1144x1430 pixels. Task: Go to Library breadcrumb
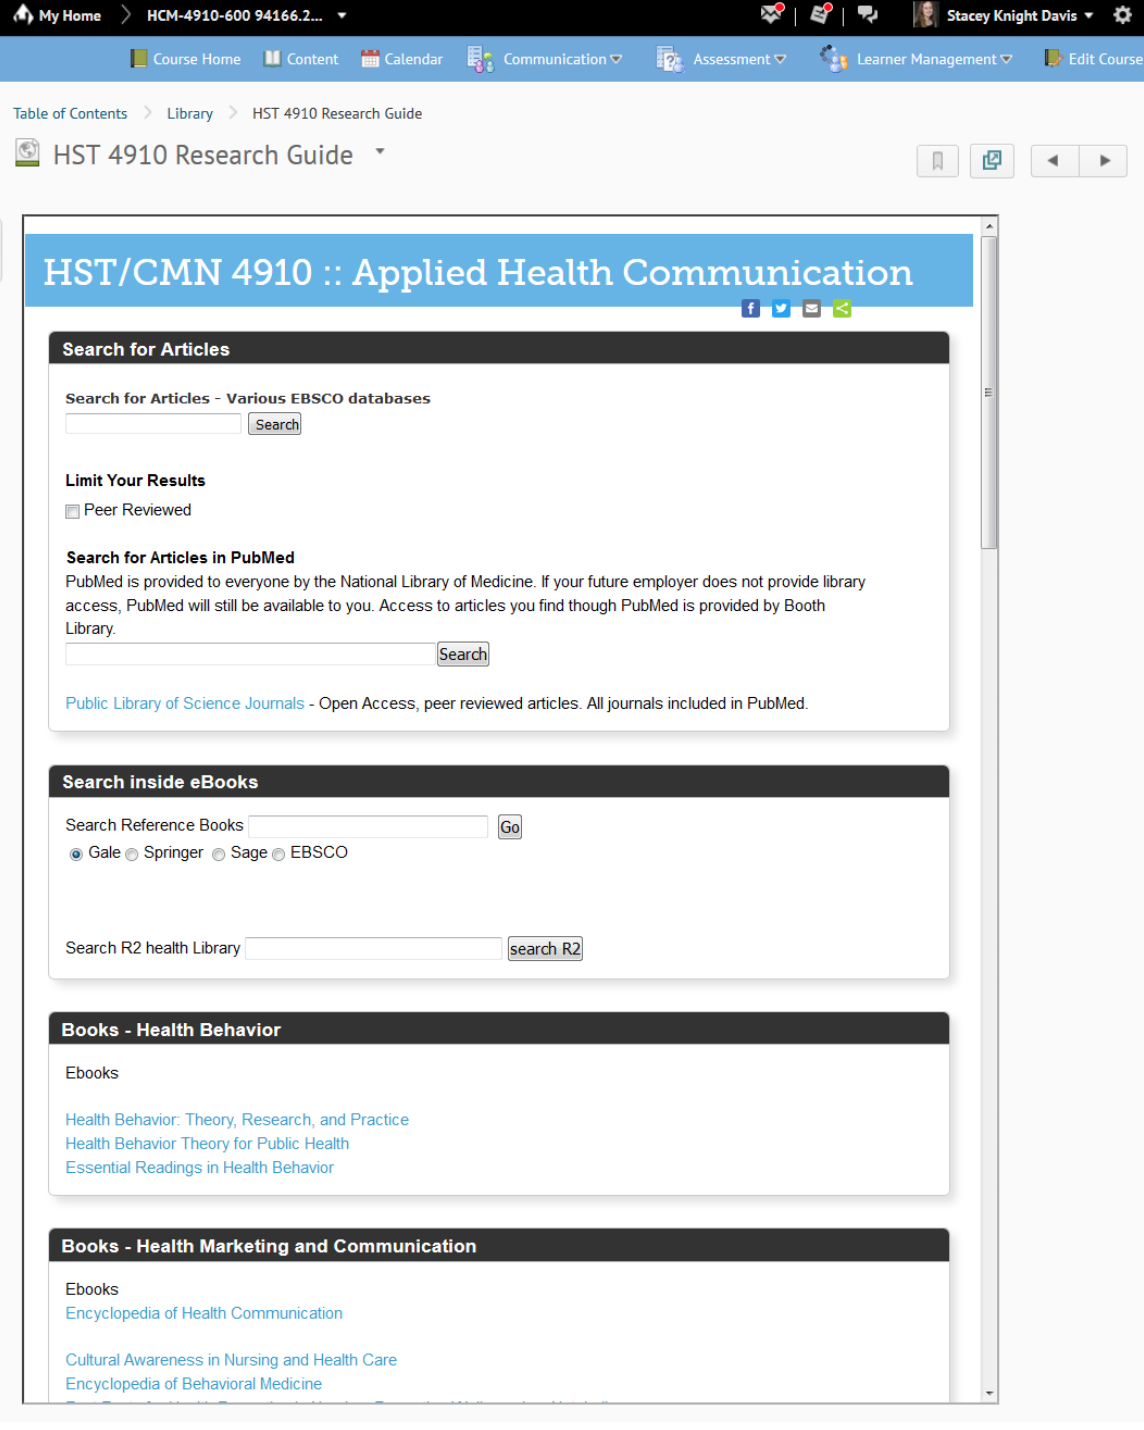pos(190,113)
